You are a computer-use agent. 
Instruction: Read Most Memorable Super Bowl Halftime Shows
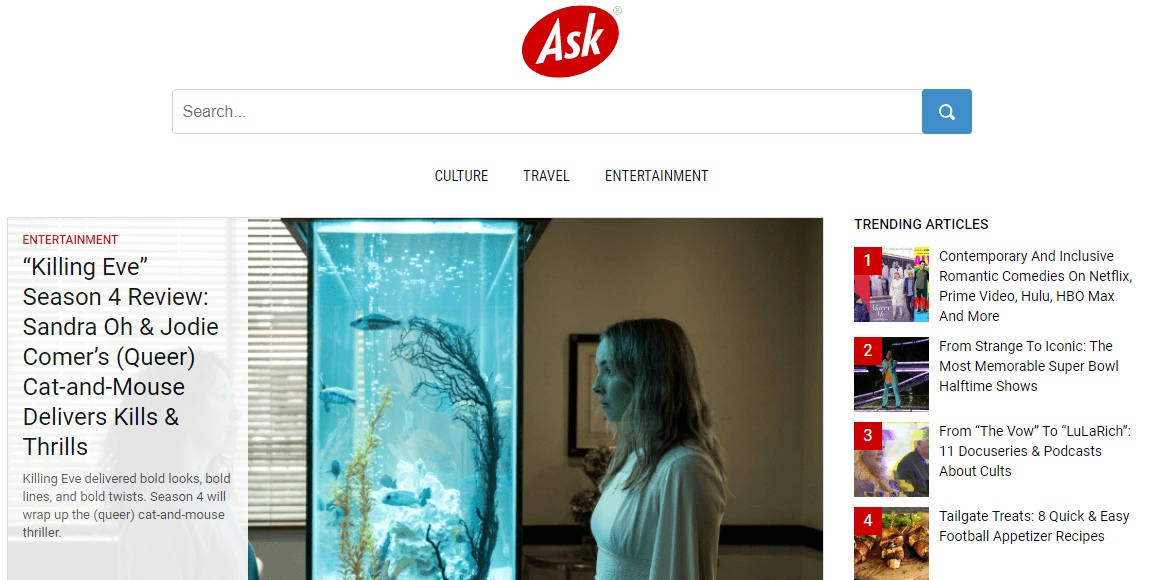(1029, 366)
